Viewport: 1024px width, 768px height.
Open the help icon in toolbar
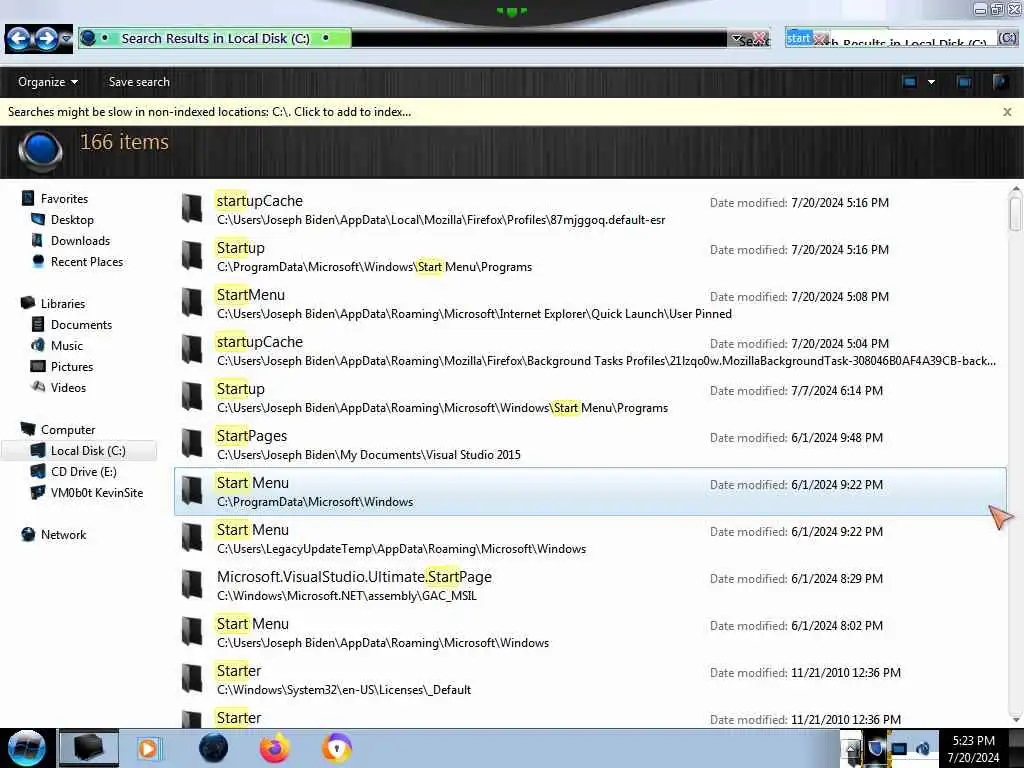point(1000,82)
